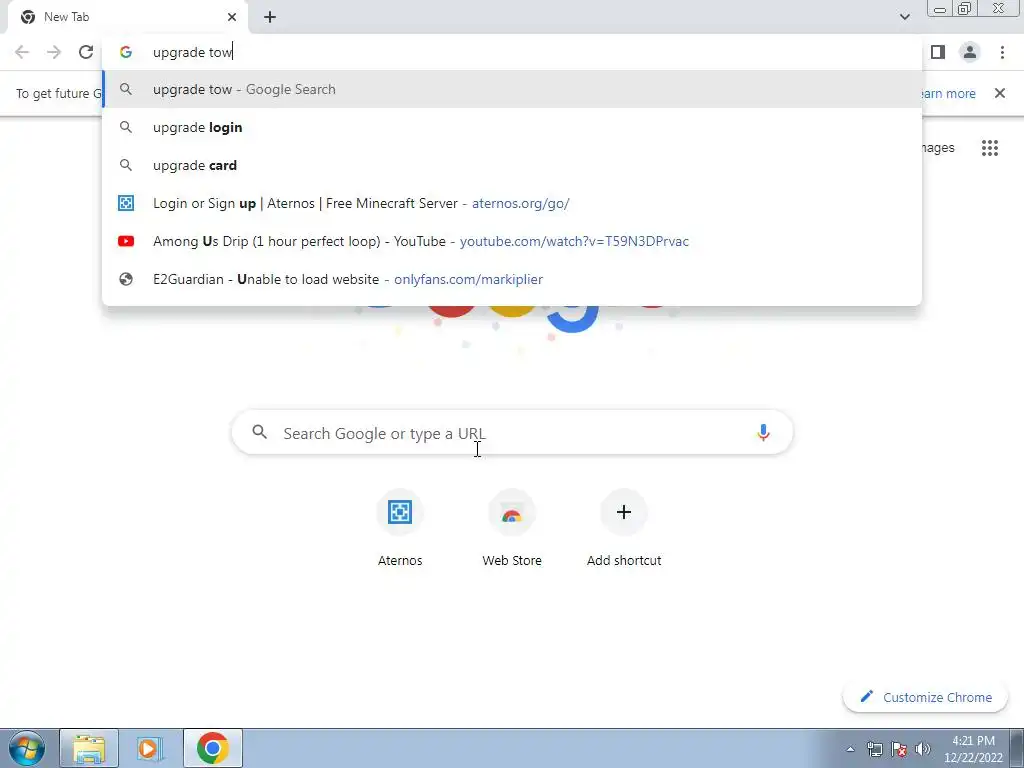Select the 'upgrade login' suggestion
The image size is (1024, 768).
[512, 127]
